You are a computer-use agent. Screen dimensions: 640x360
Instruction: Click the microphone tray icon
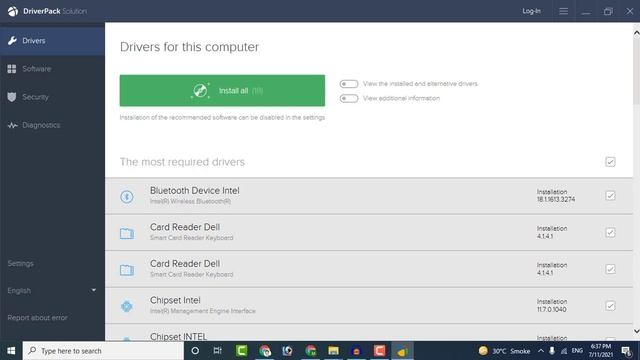[x=552, y=351]
